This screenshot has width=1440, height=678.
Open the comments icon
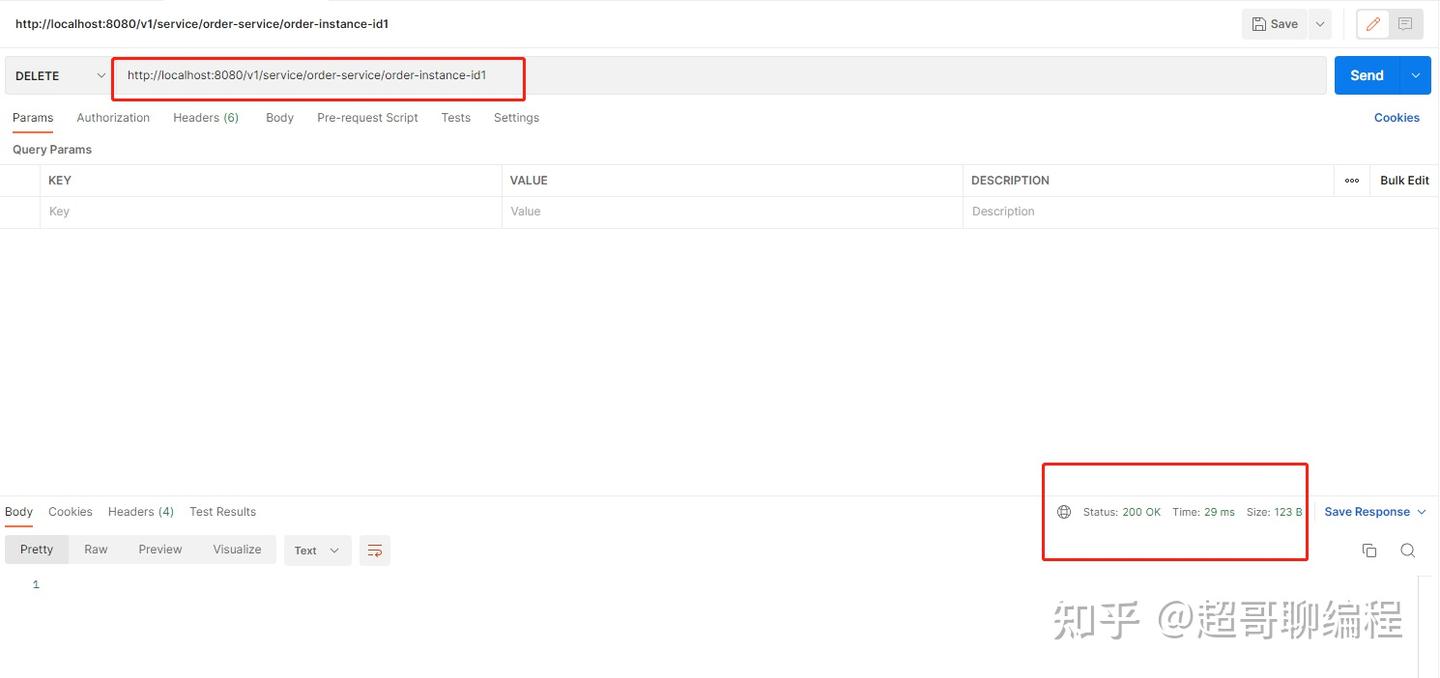tap(1405, 24)
